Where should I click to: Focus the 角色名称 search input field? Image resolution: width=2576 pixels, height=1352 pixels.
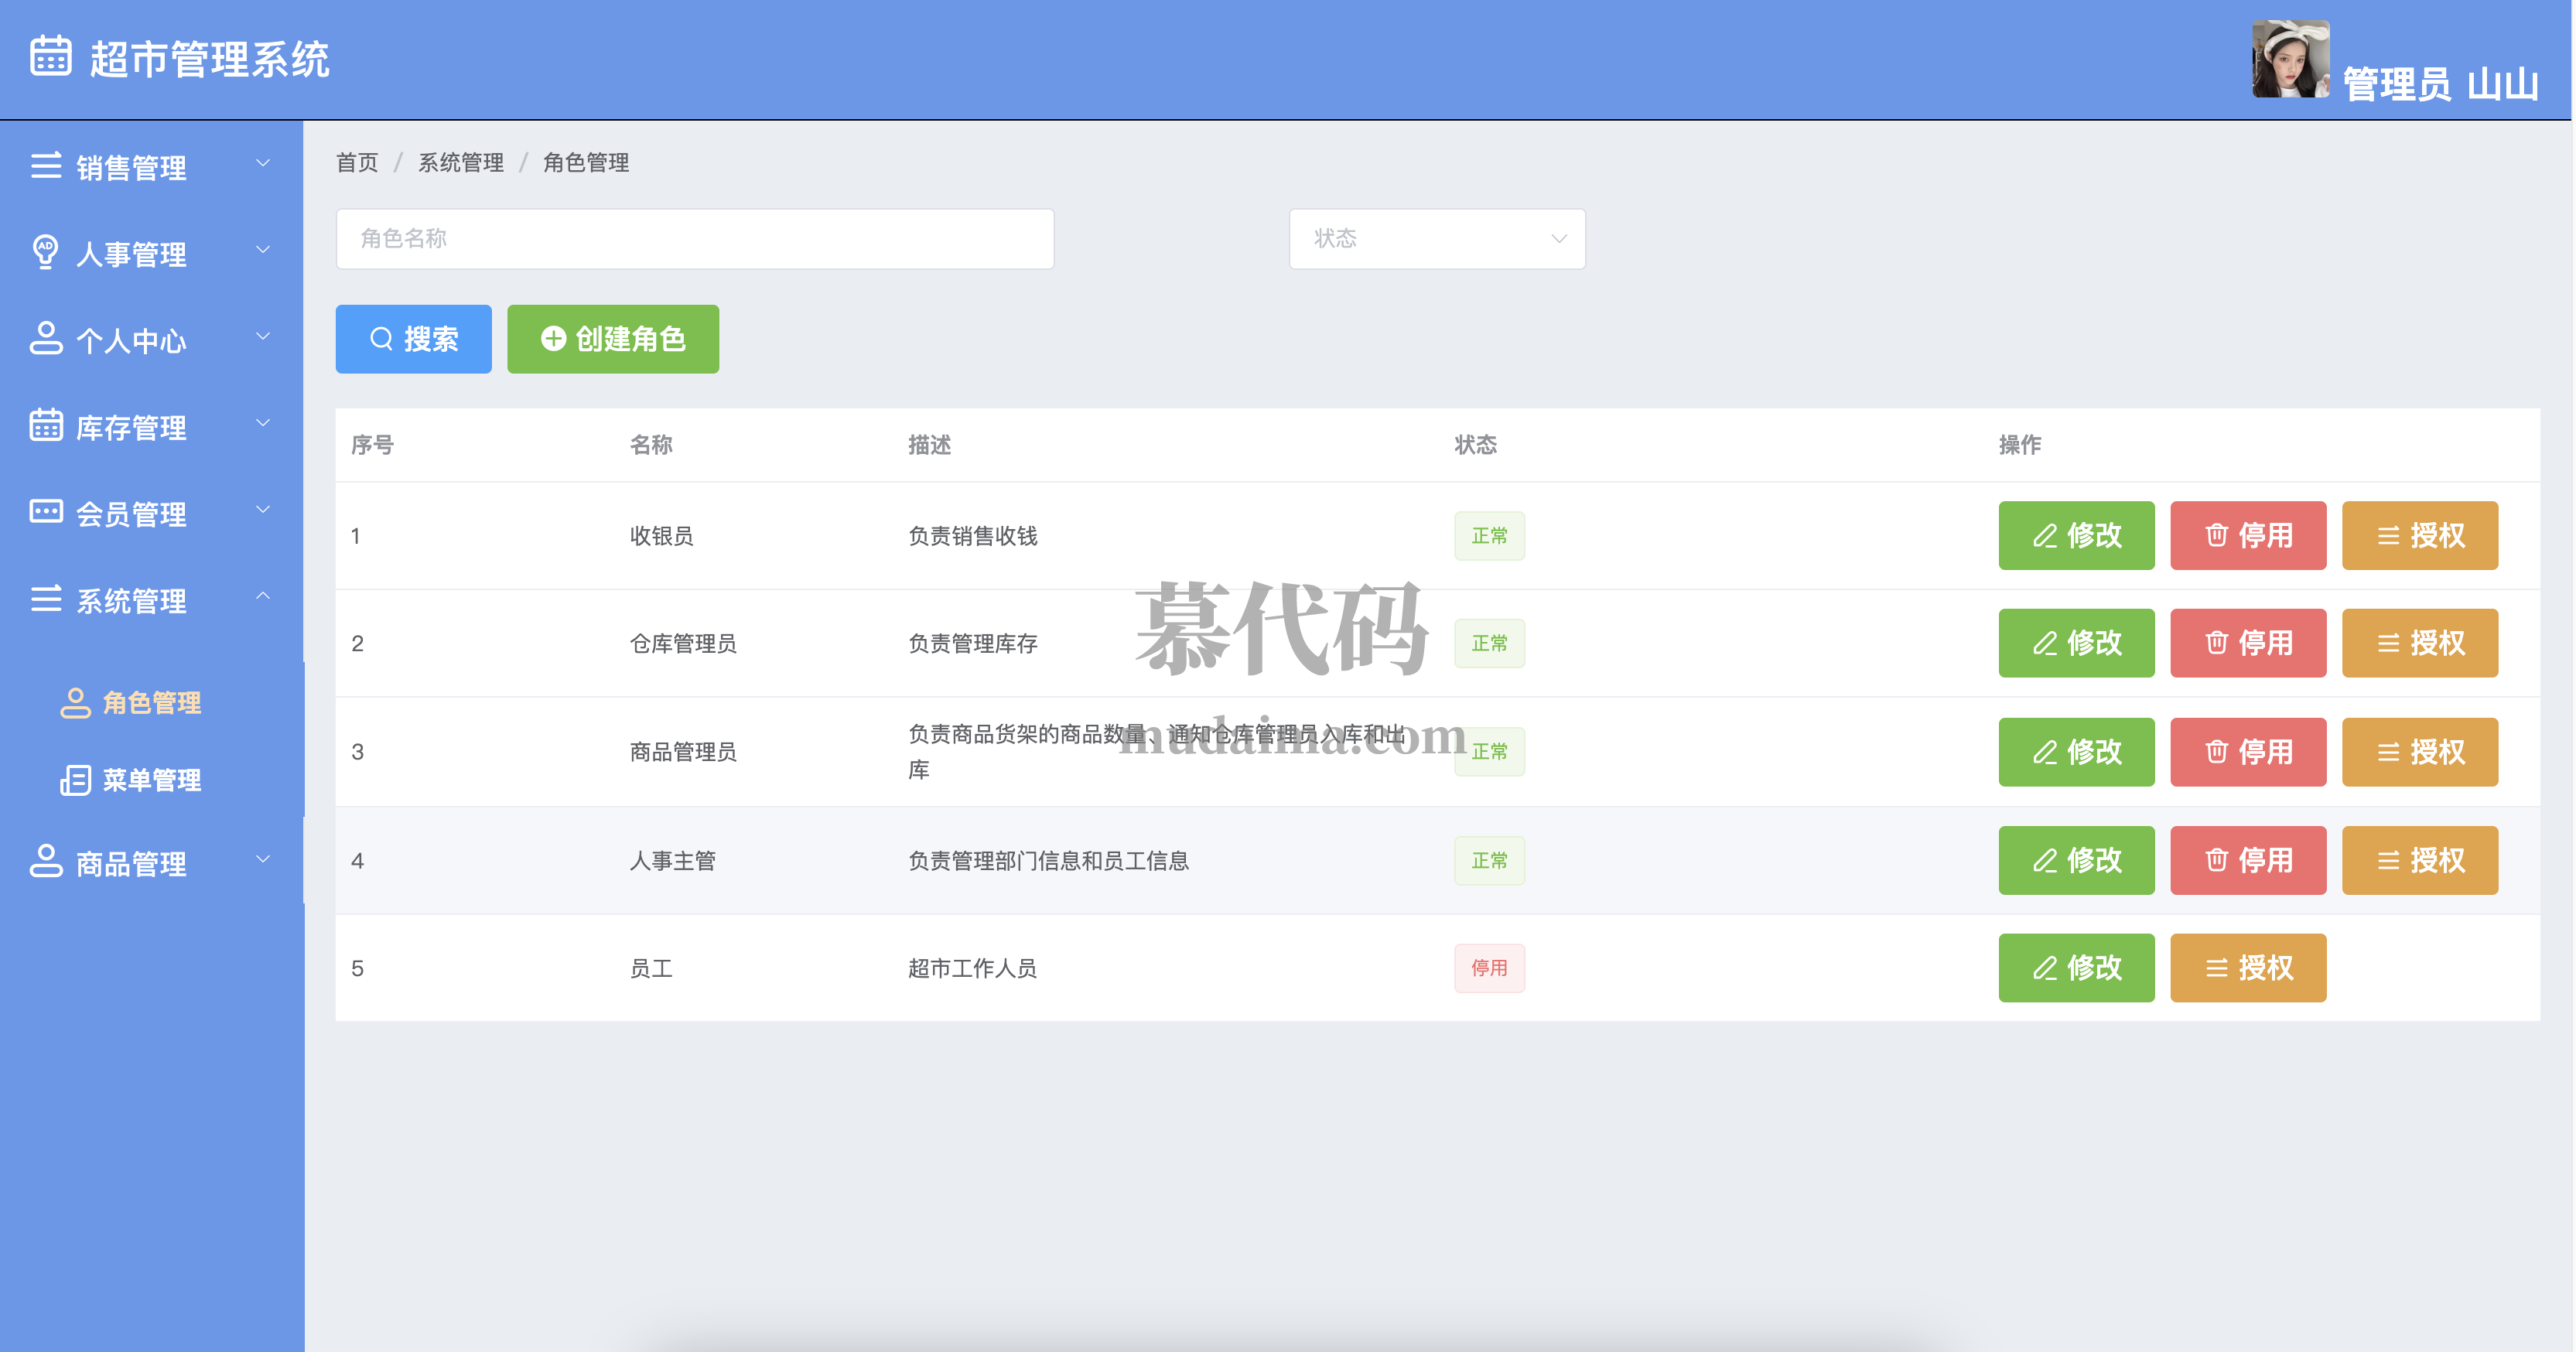coord(694,239)
